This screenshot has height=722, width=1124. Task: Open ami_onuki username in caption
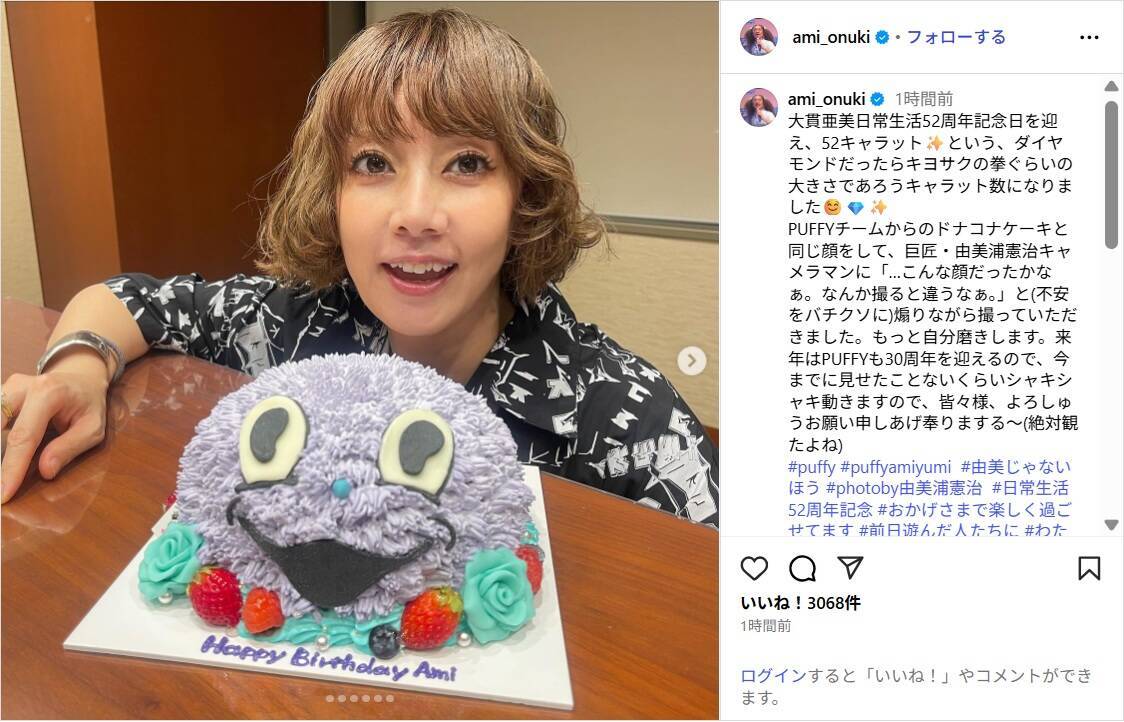click(x=827, y=99)
